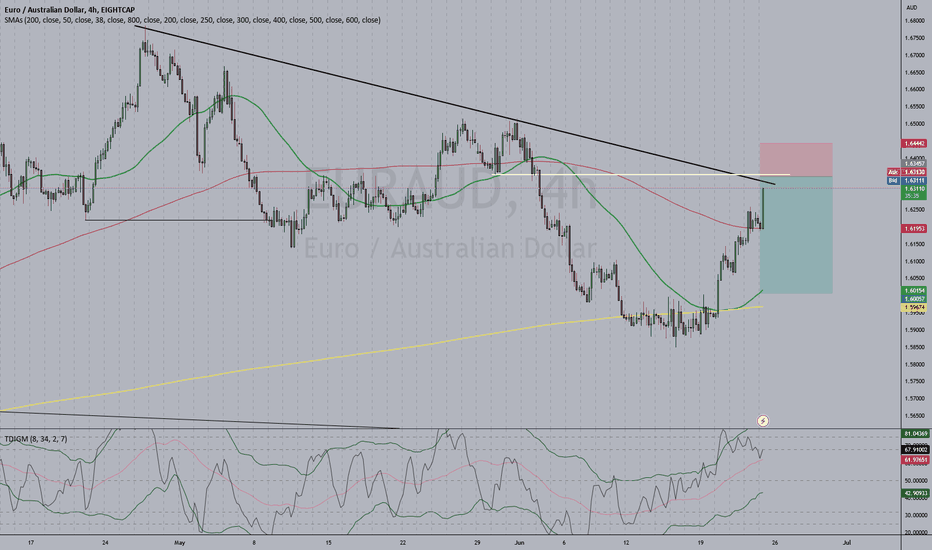Click the 61.97651 red indicator value label
The height and width of the screenshot is (550, 932).
pyautogui.click(x=915, y=460)
